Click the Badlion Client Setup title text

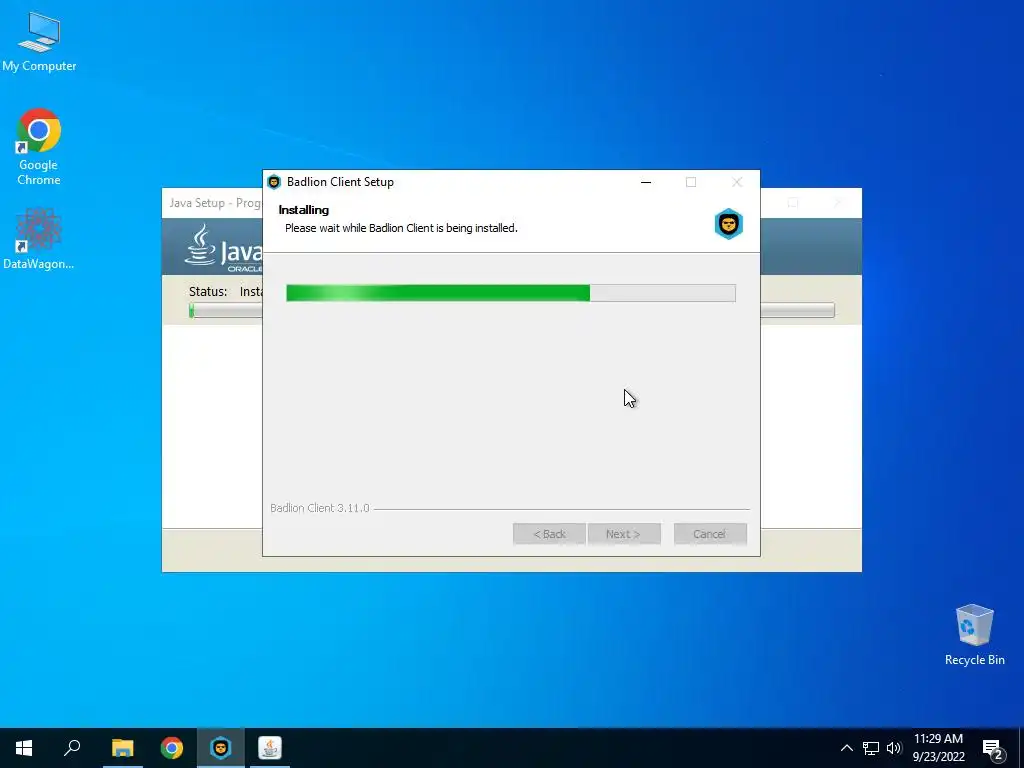point(340,182)
